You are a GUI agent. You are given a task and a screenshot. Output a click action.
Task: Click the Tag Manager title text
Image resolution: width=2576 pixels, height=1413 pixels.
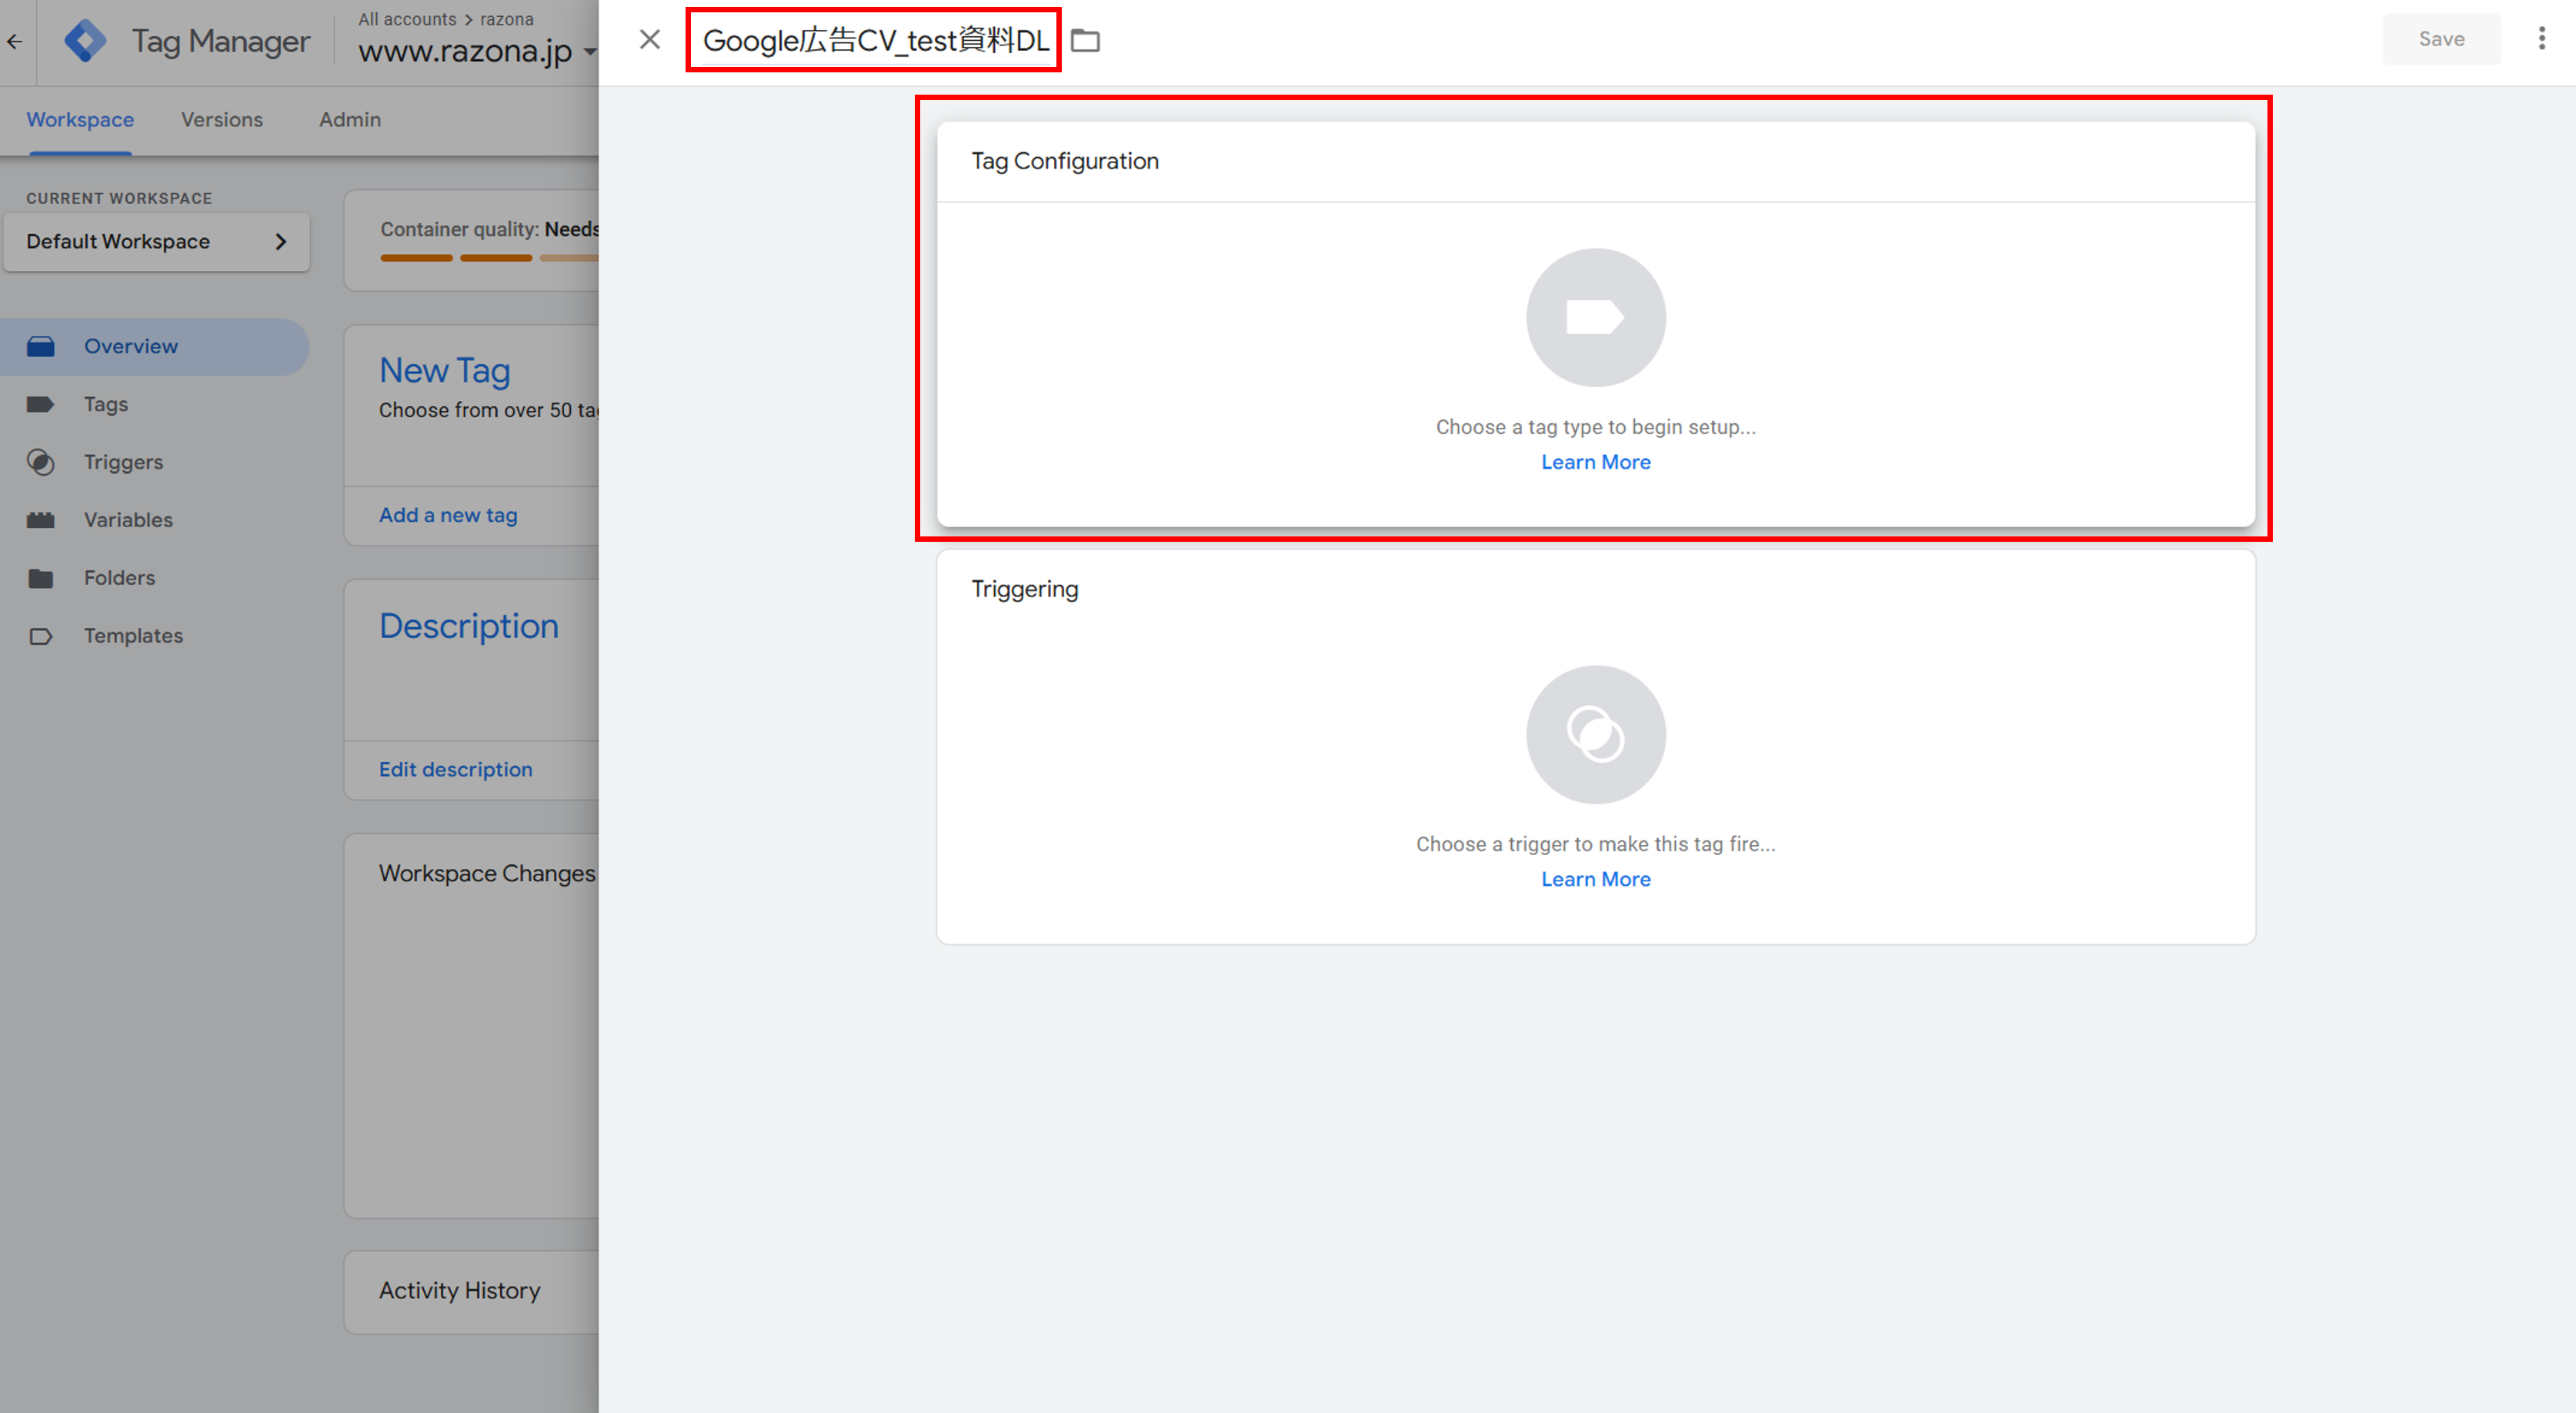tap(221, 41)
